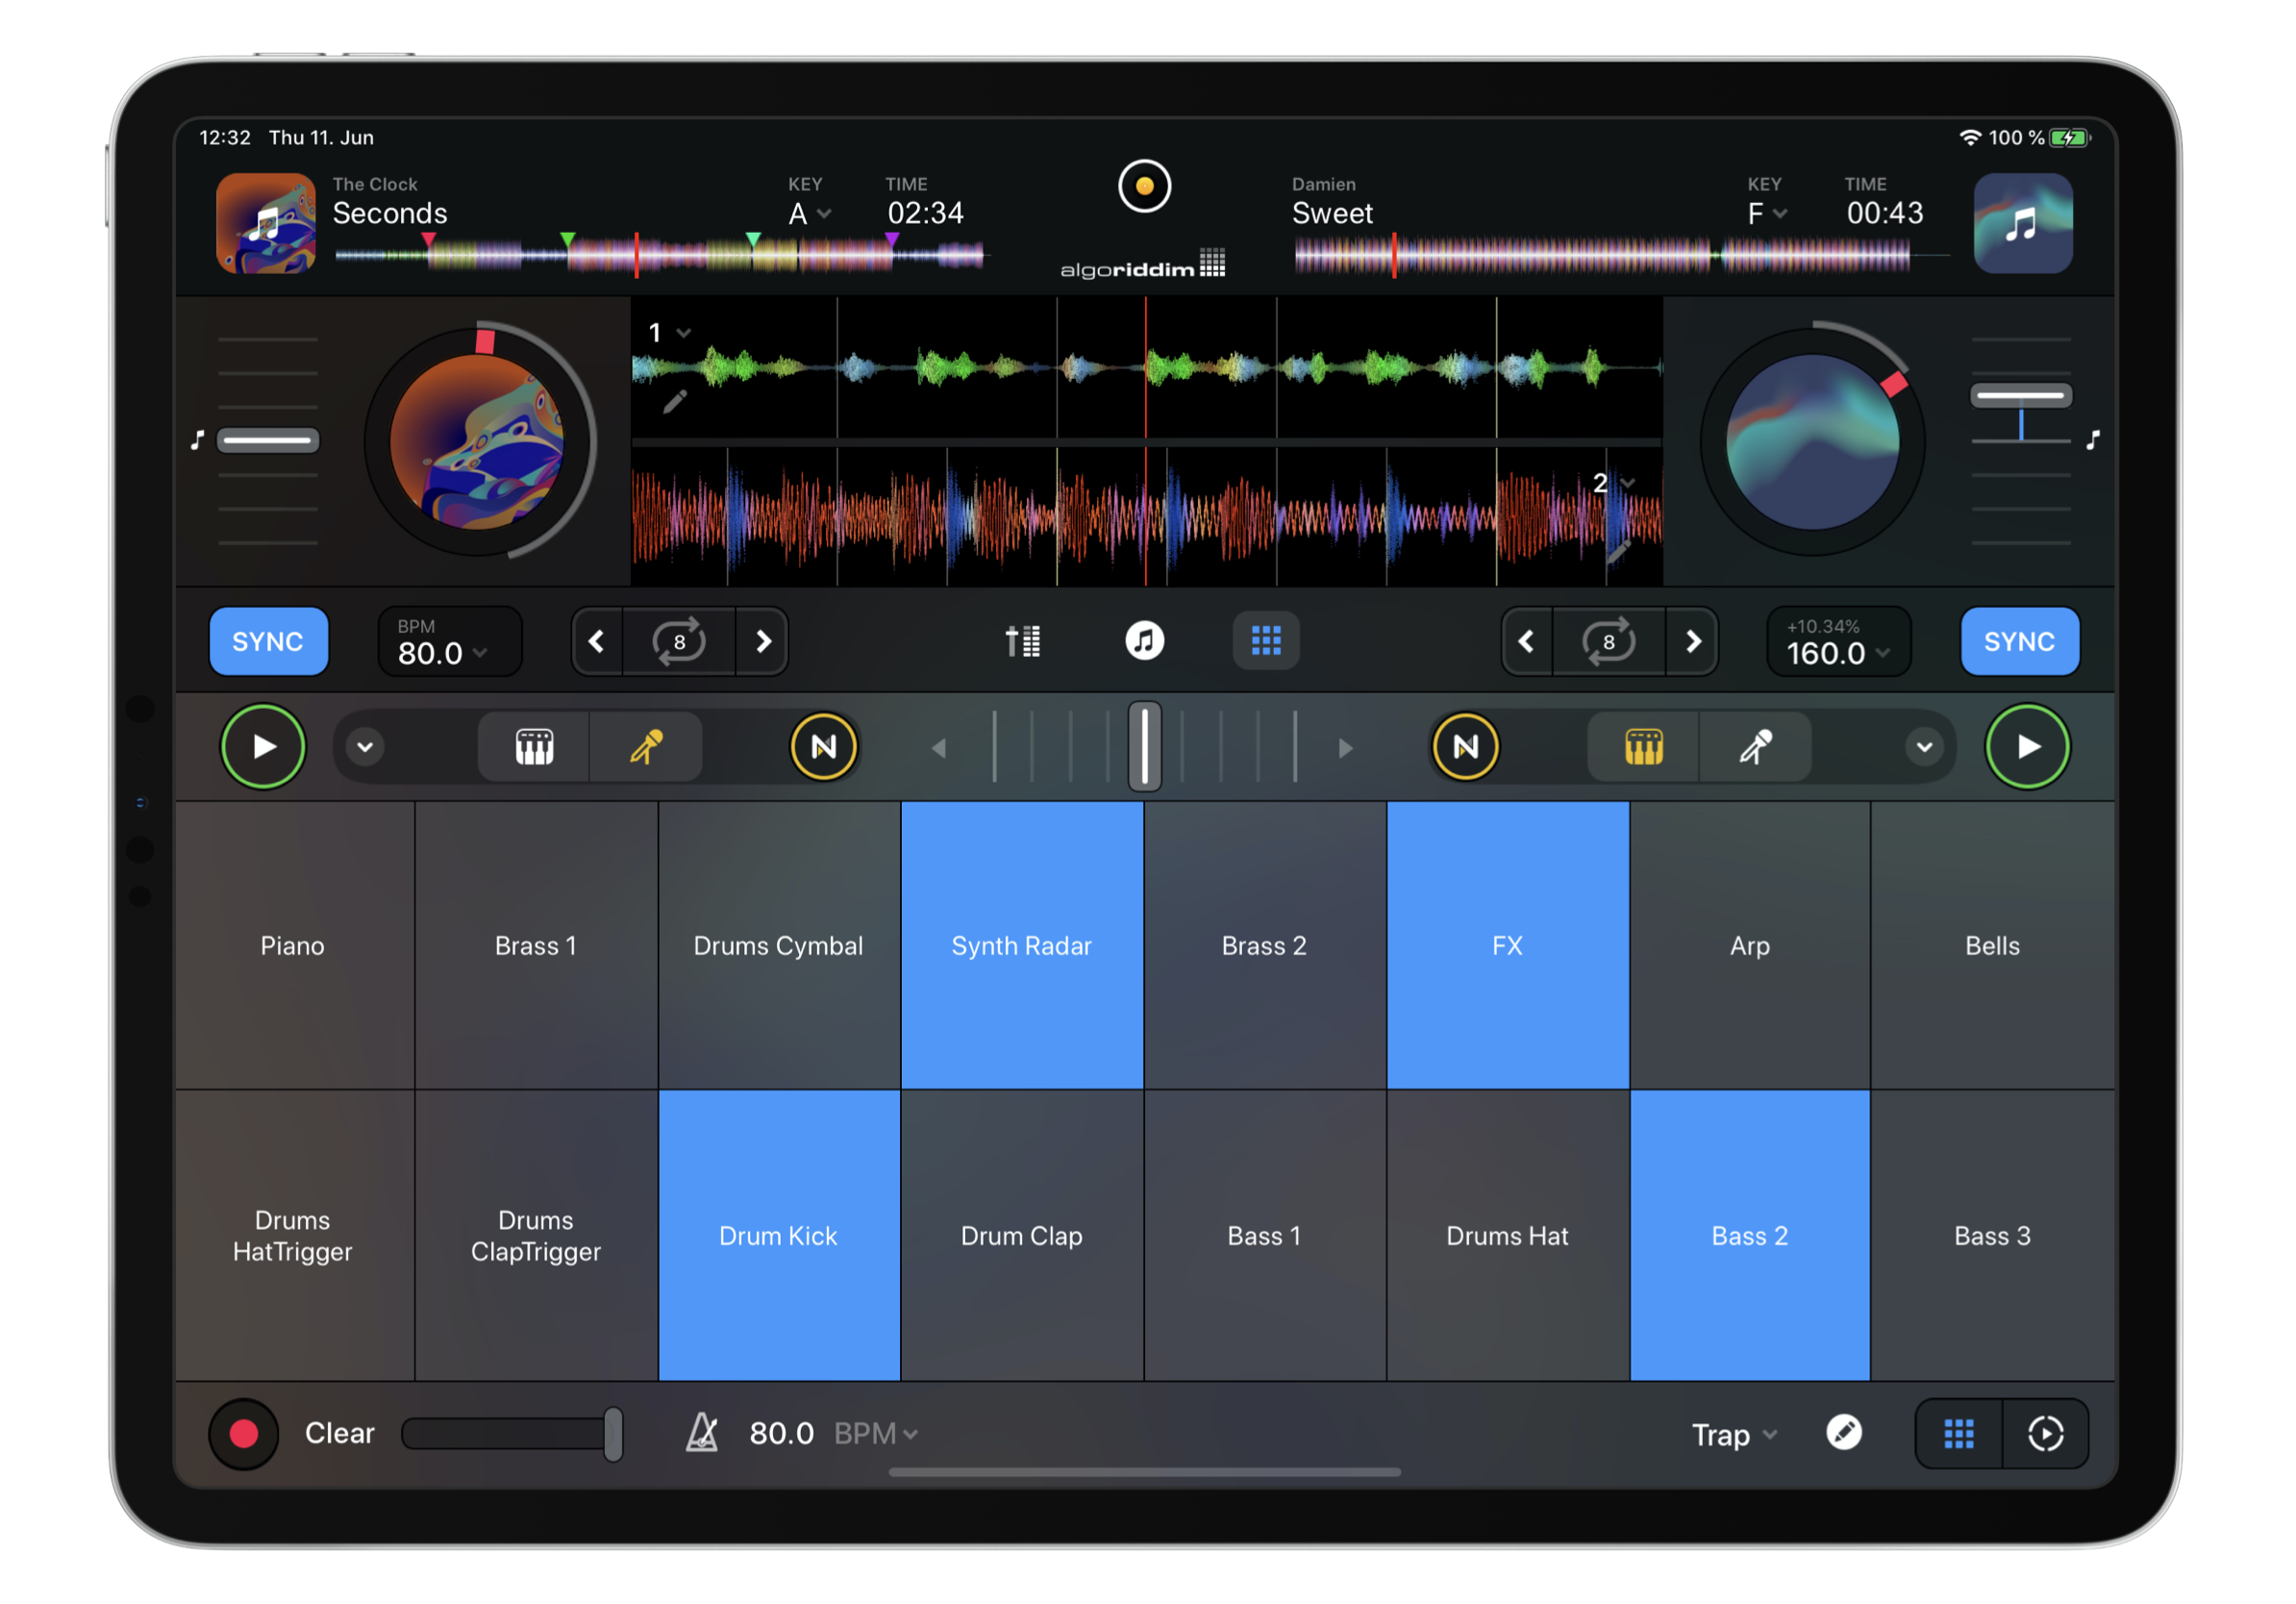Tap the right deck piano keys icon
The height and width of the screenshot is (1604, 2296).
(1643, 747)
